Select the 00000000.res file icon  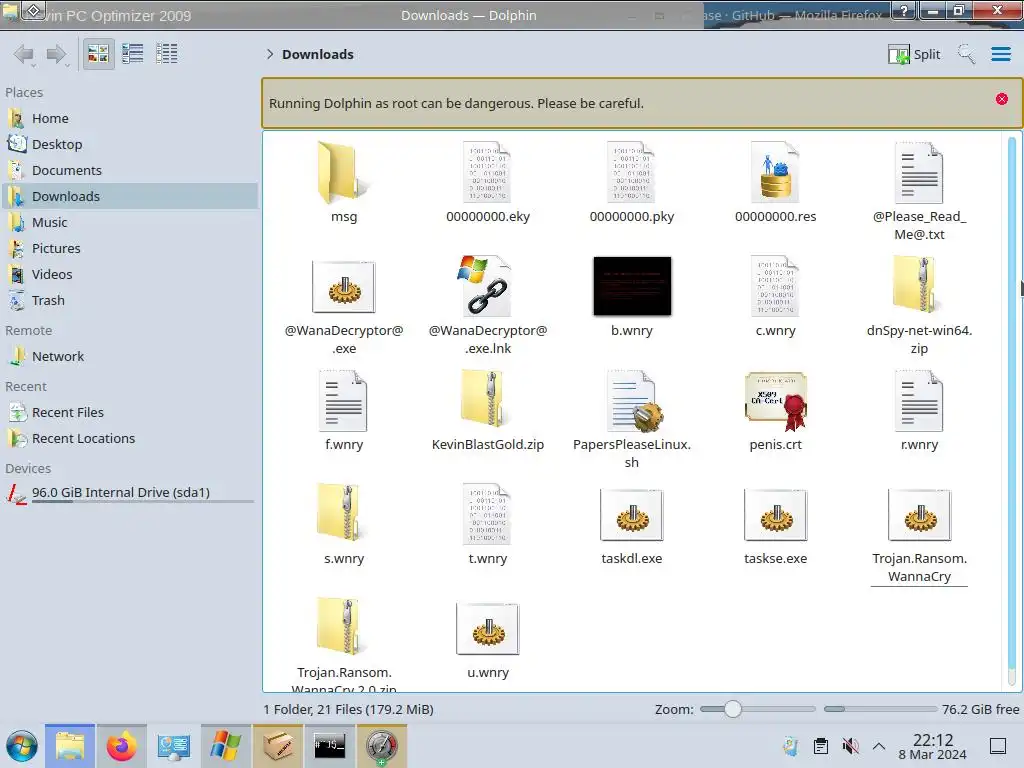[775, 172]
